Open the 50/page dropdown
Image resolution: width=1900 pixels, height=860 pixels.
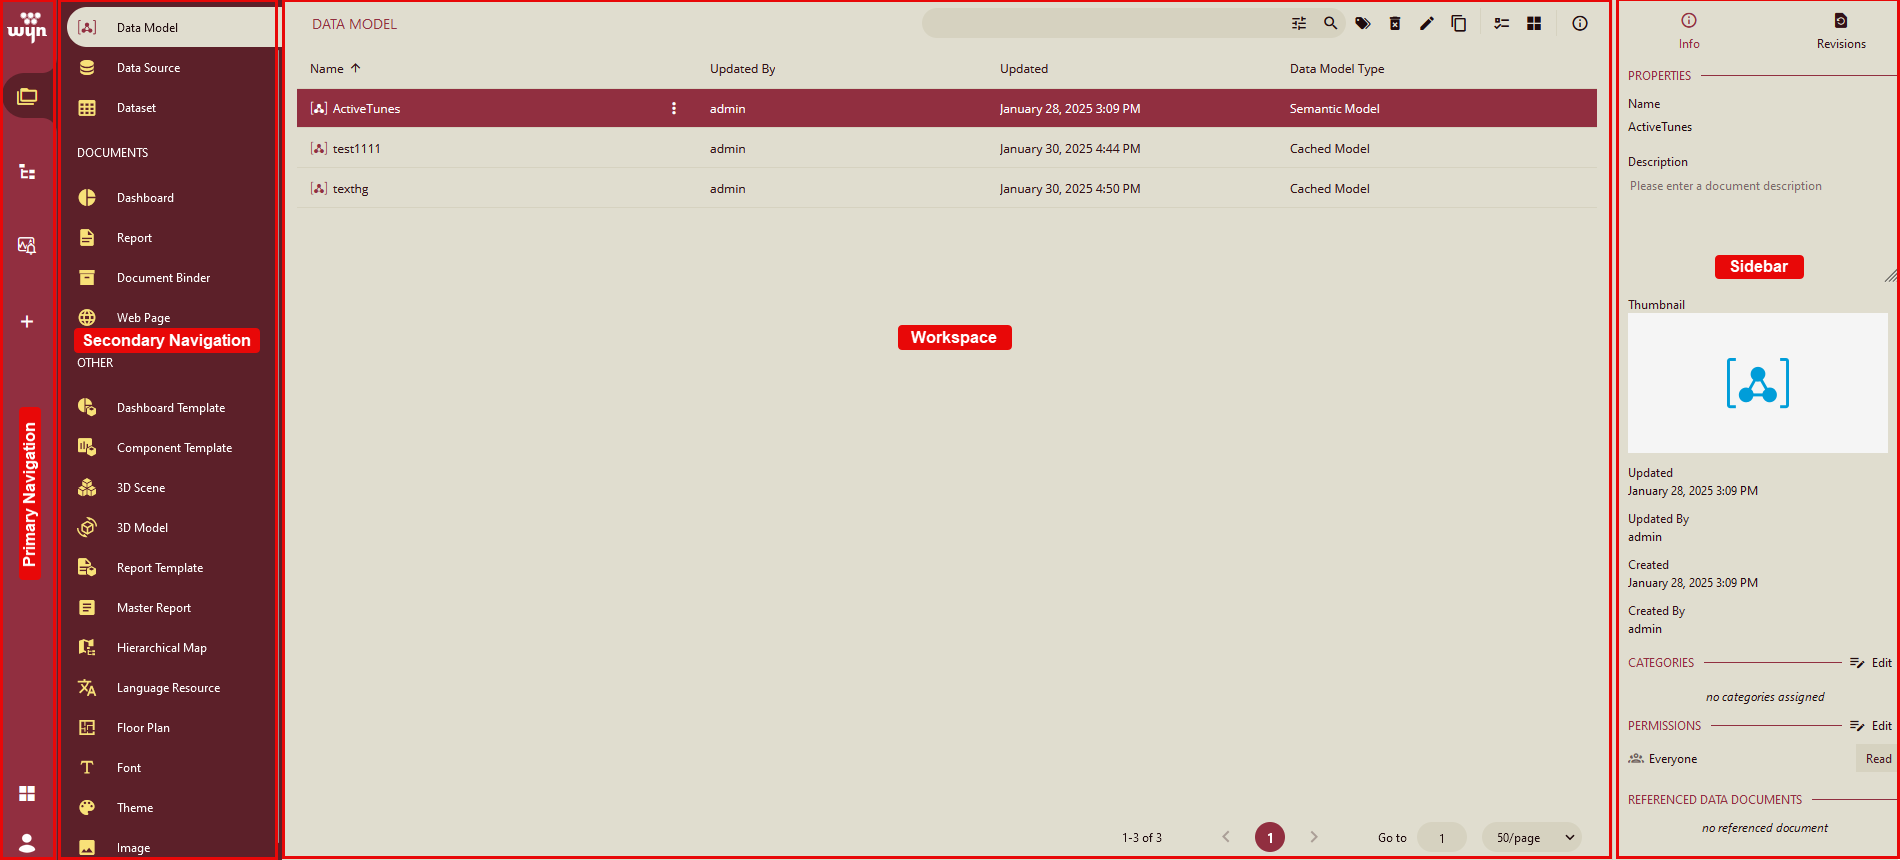[x=1534, y=837]
